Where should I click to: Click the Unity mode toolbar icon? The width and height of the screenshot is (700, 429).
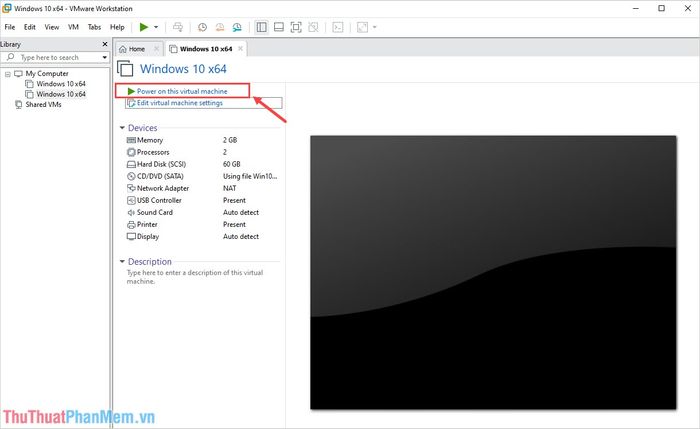click(313, 27)
